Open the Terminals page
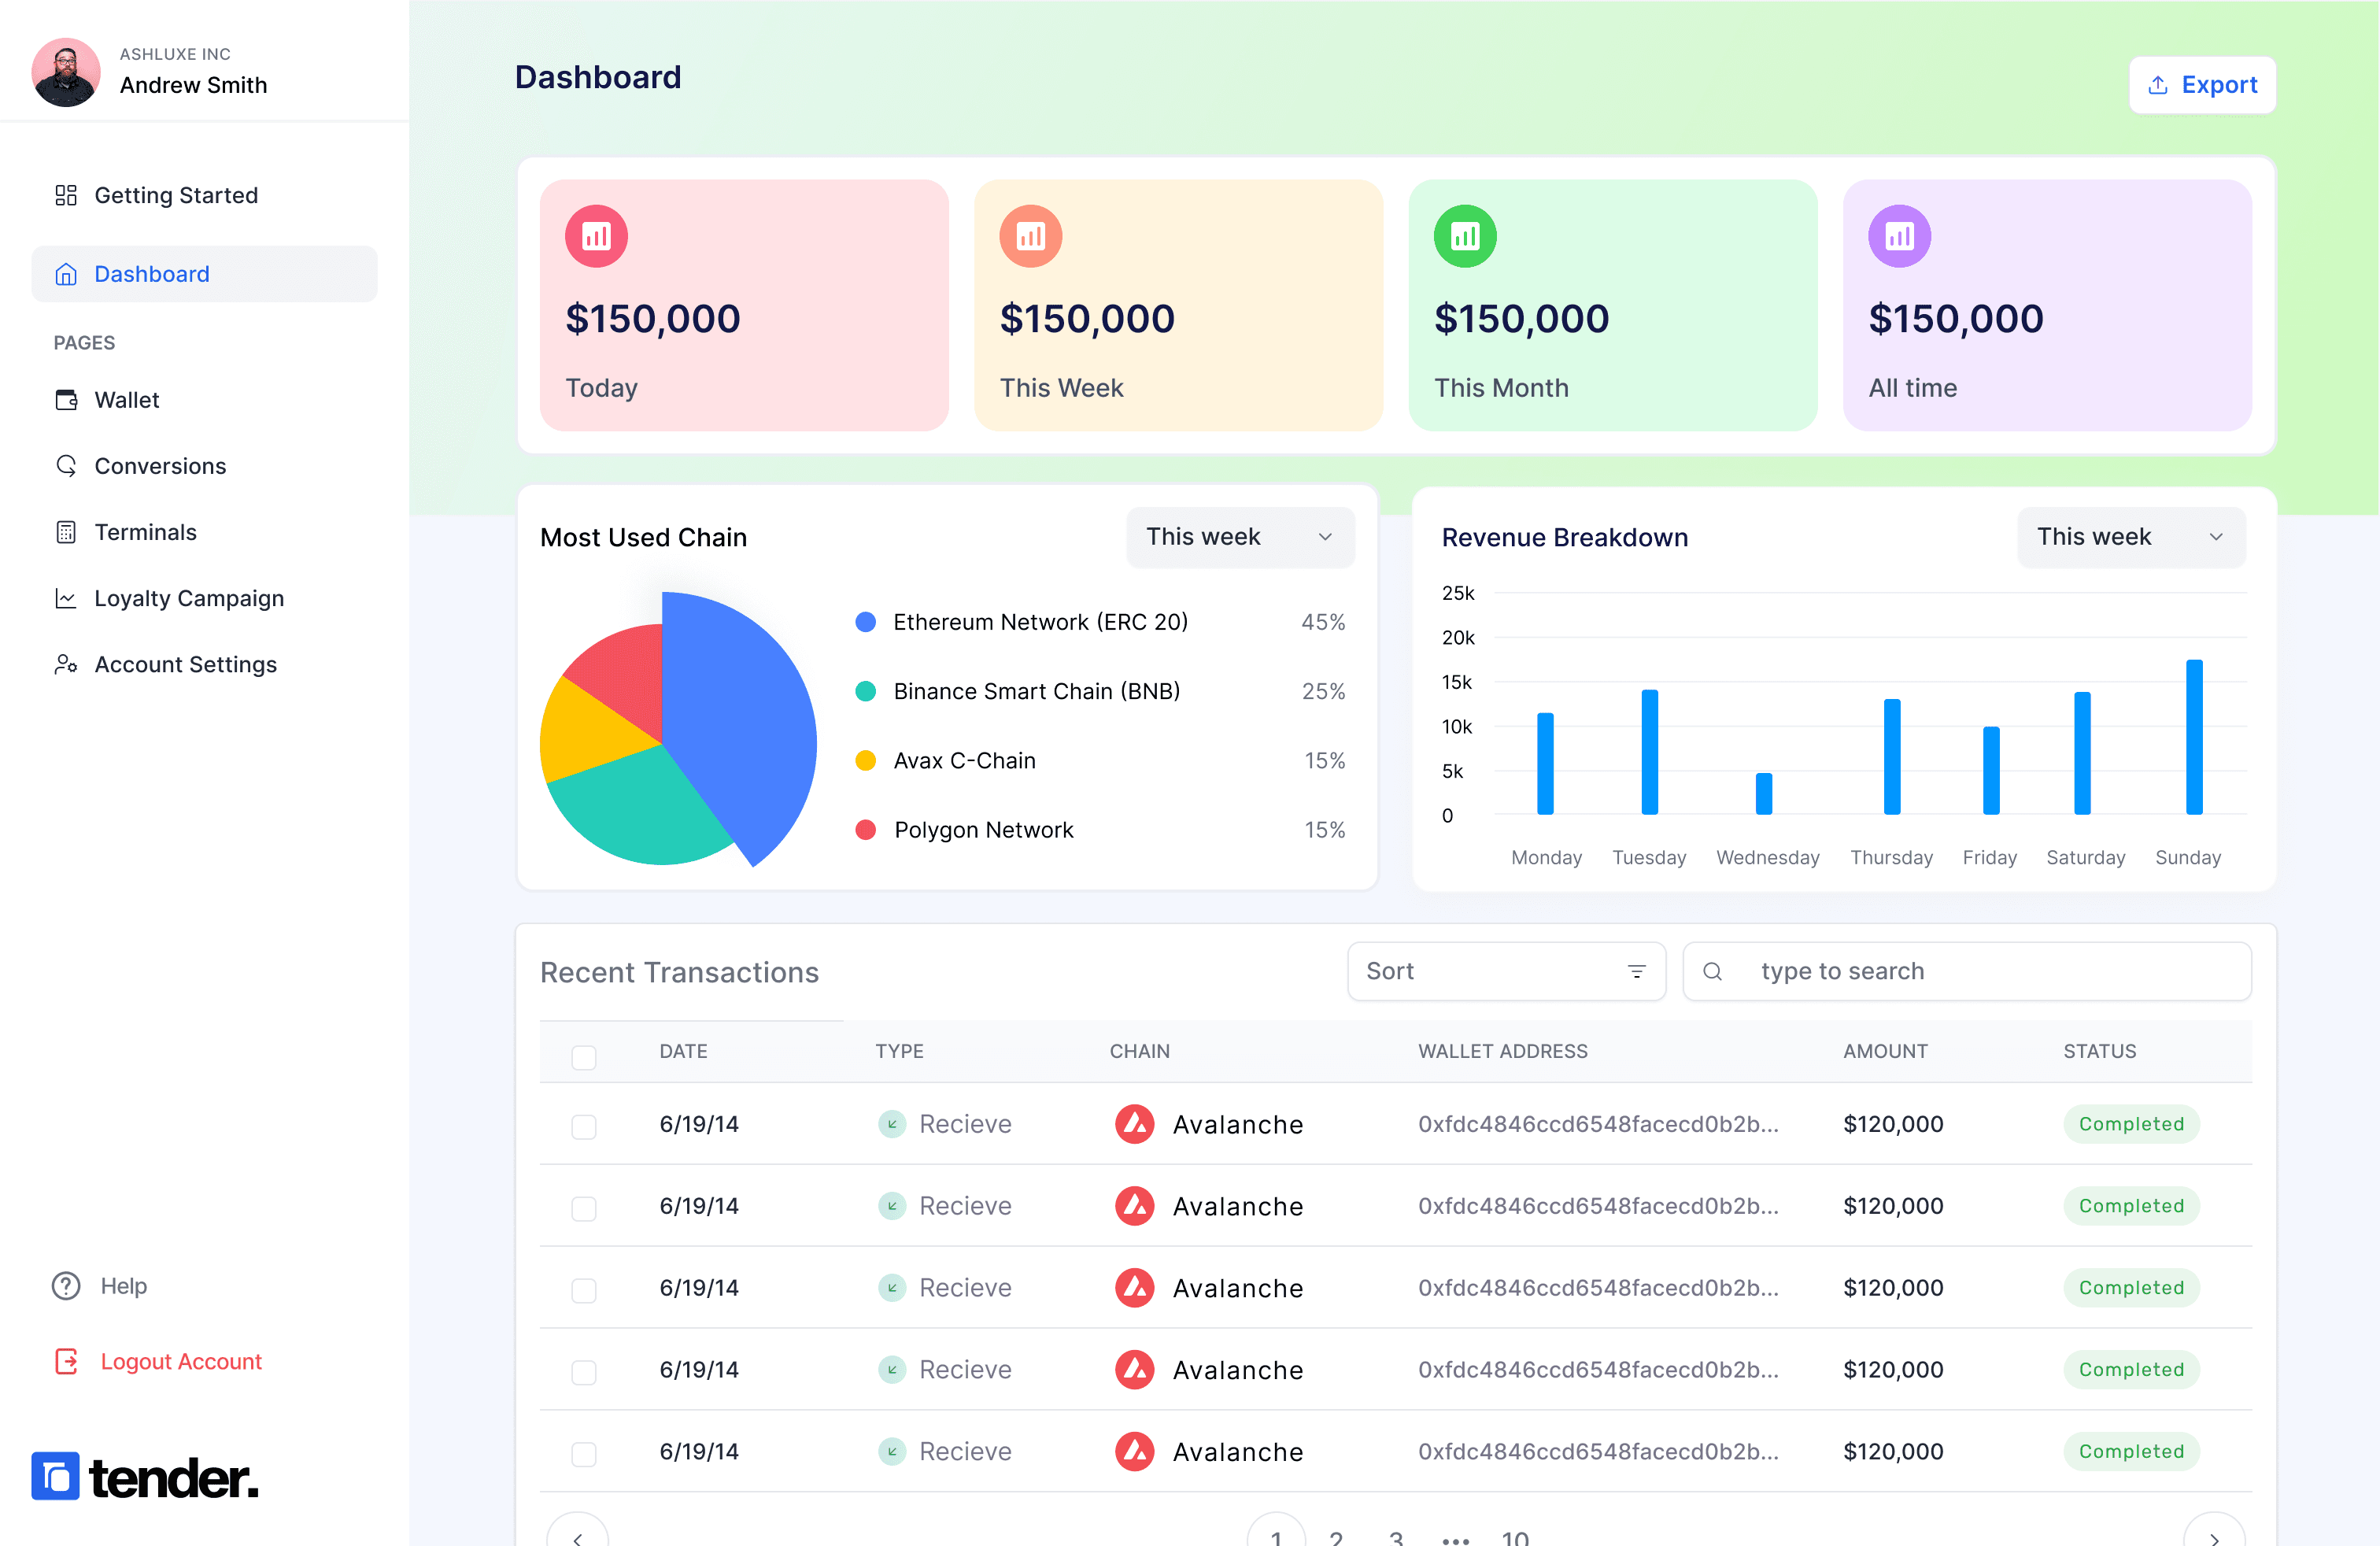This screenshot has width=2380, height=1546. pyautogui.click(x=145, y=532)
